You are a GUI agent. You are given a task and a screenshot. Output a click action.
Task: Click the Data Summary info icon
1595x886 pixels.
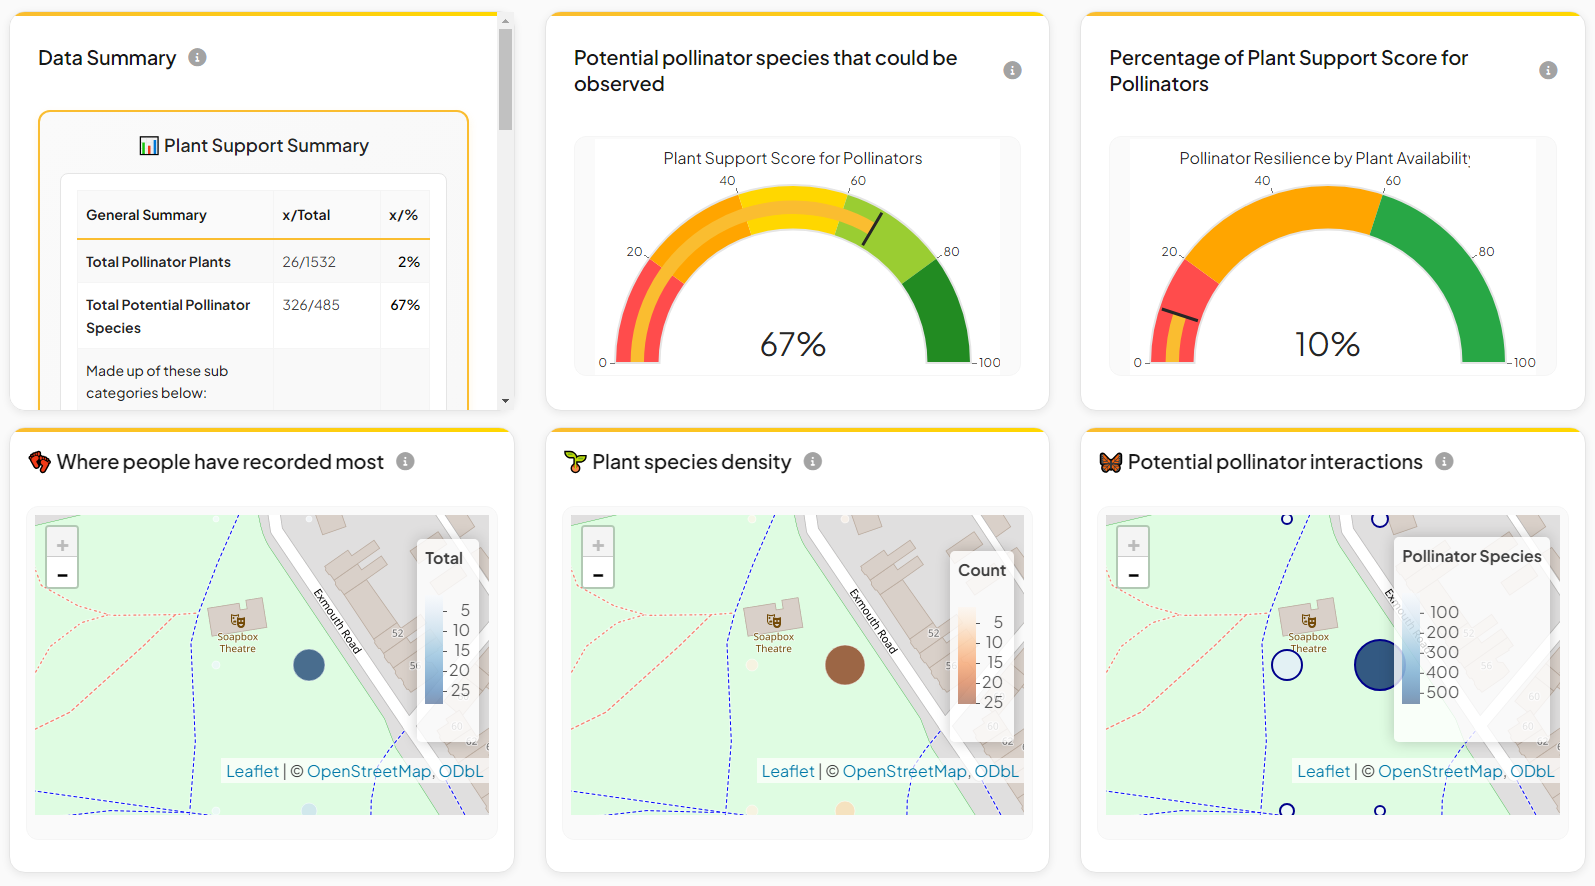click(x=198, y=57)
